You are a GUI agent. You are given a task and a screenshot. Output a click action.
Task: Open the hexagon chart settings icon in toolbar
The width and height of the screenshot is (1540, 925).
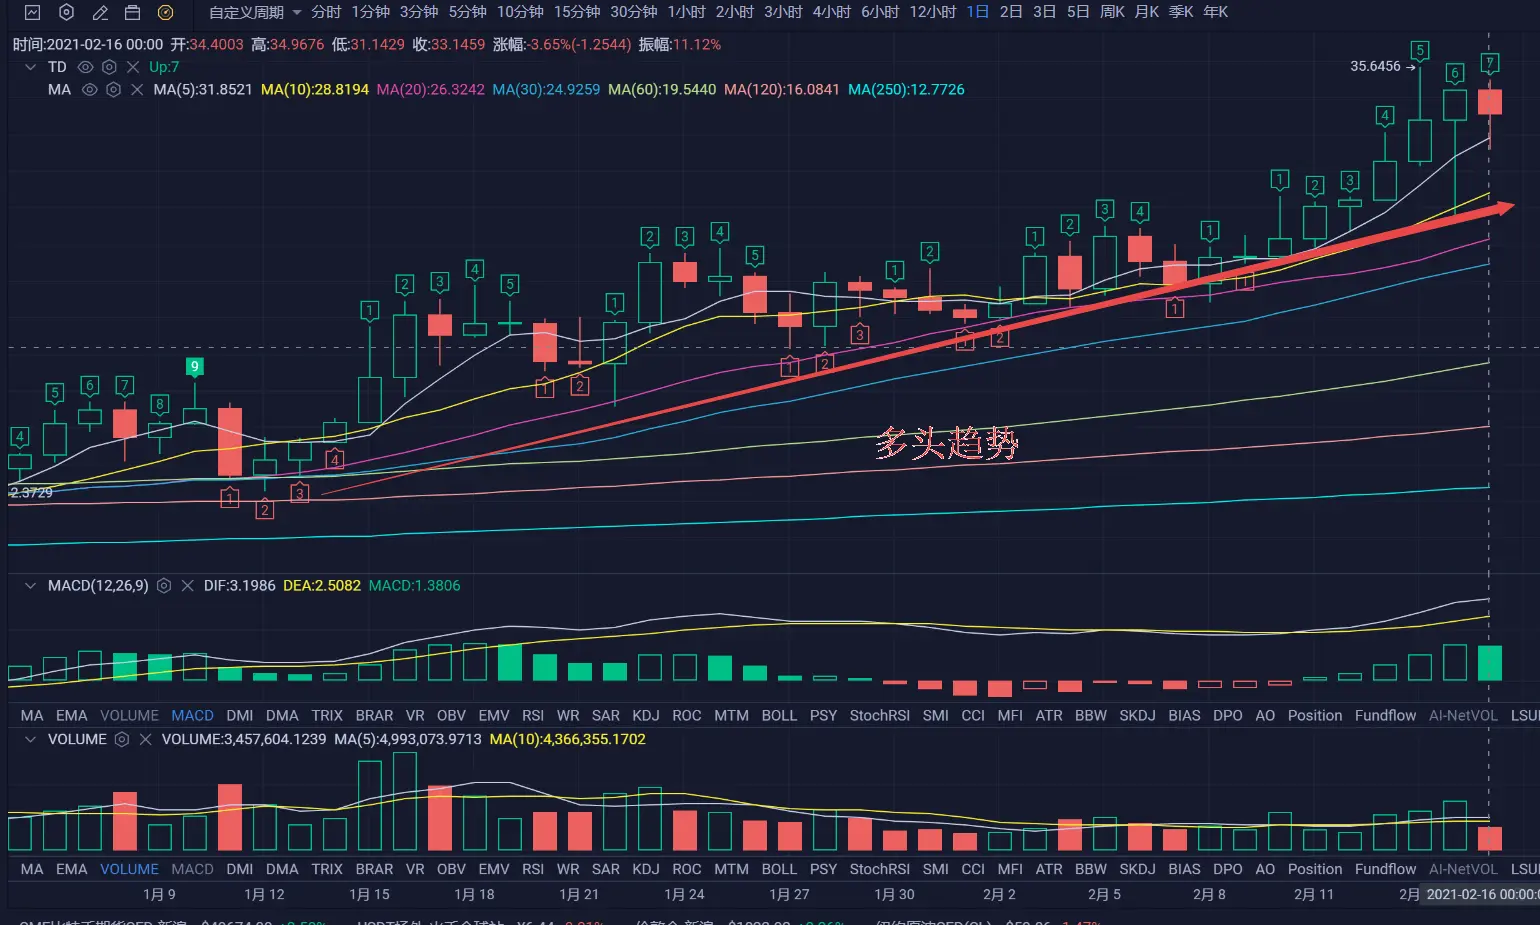[x=66, y=12]
